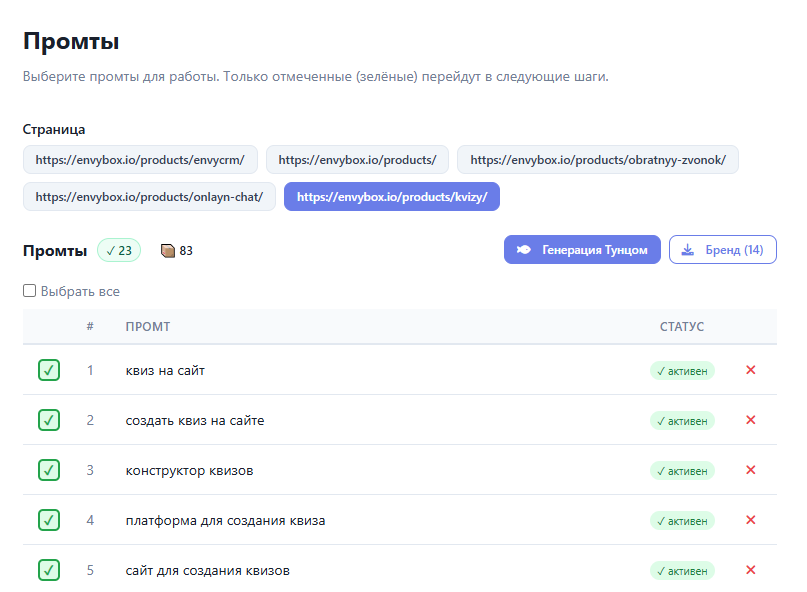Image resolution: width=807 pixels, height=592 pixels.
Task: Open the obratnyy-zvonok page tab
Action: click(x=597, y=159)
